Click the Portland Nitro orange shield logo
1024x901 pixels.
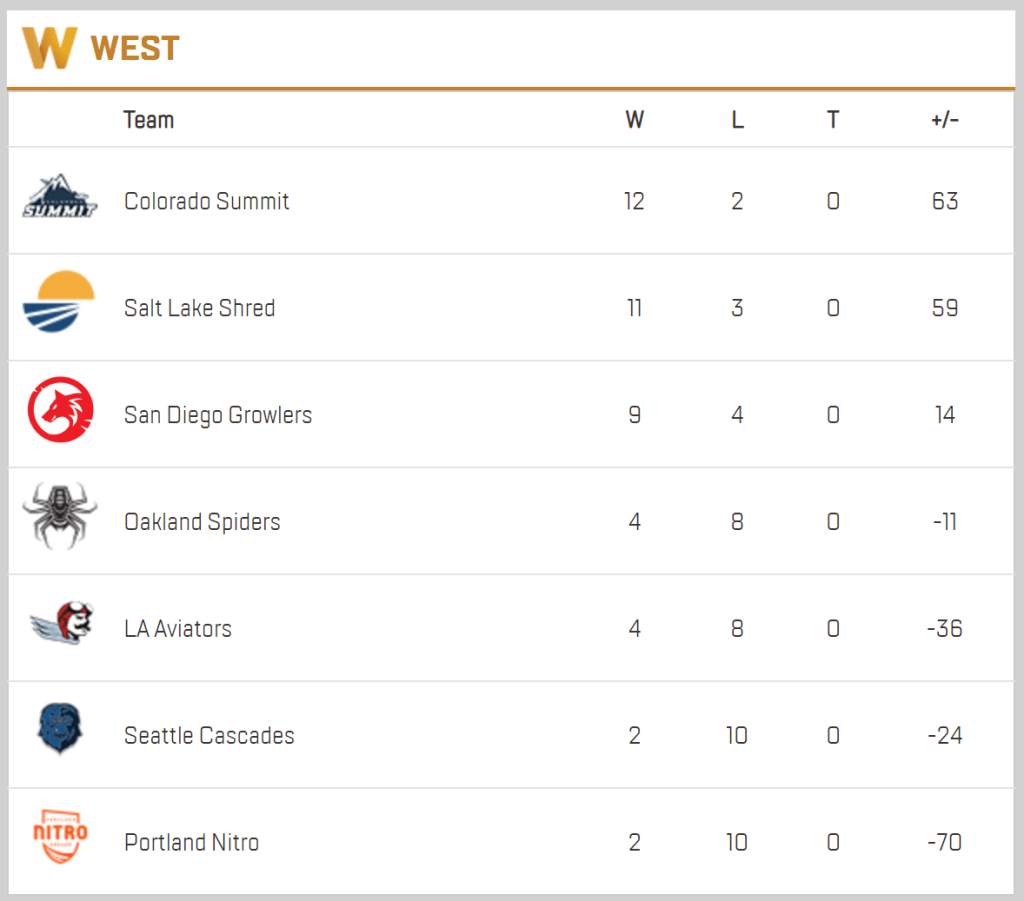tap(60, 836)
